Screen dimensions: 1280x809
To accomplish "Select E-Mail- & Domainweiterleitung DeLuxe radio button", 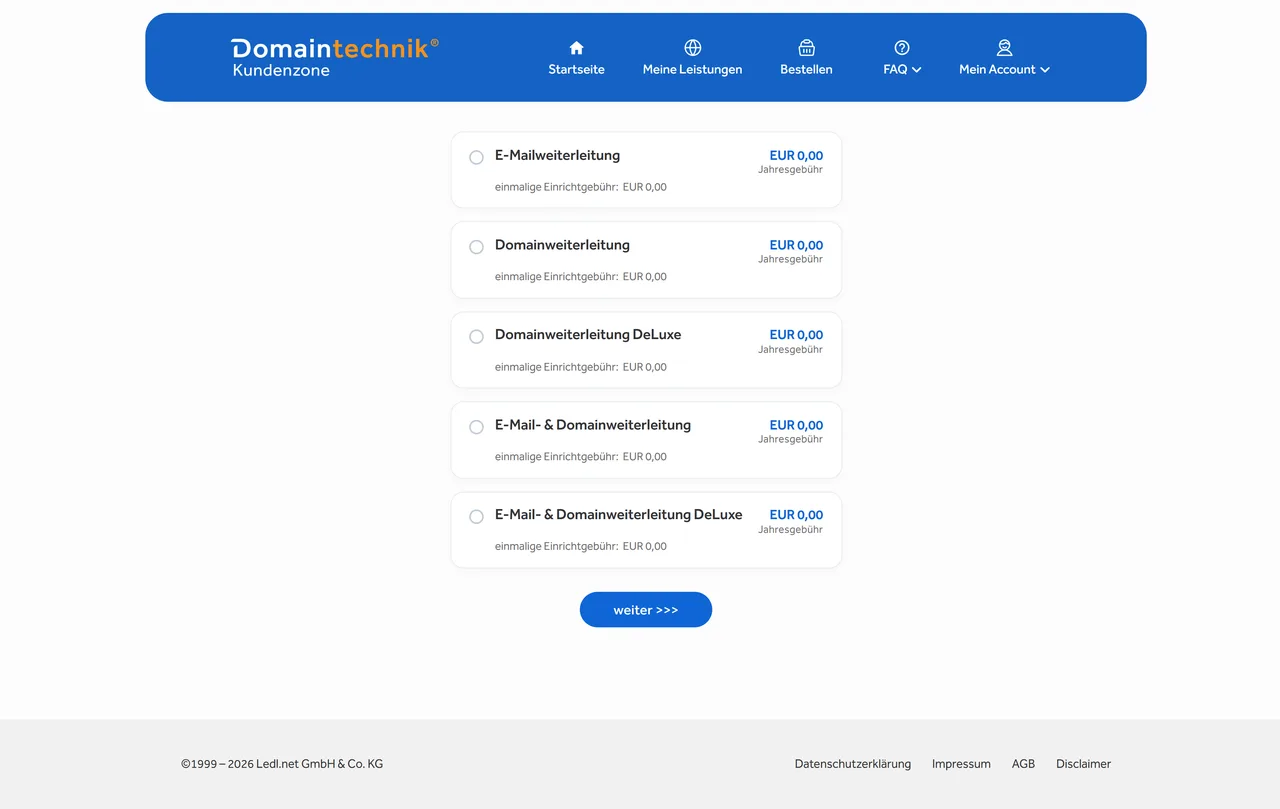I will (x=476, y=517).
